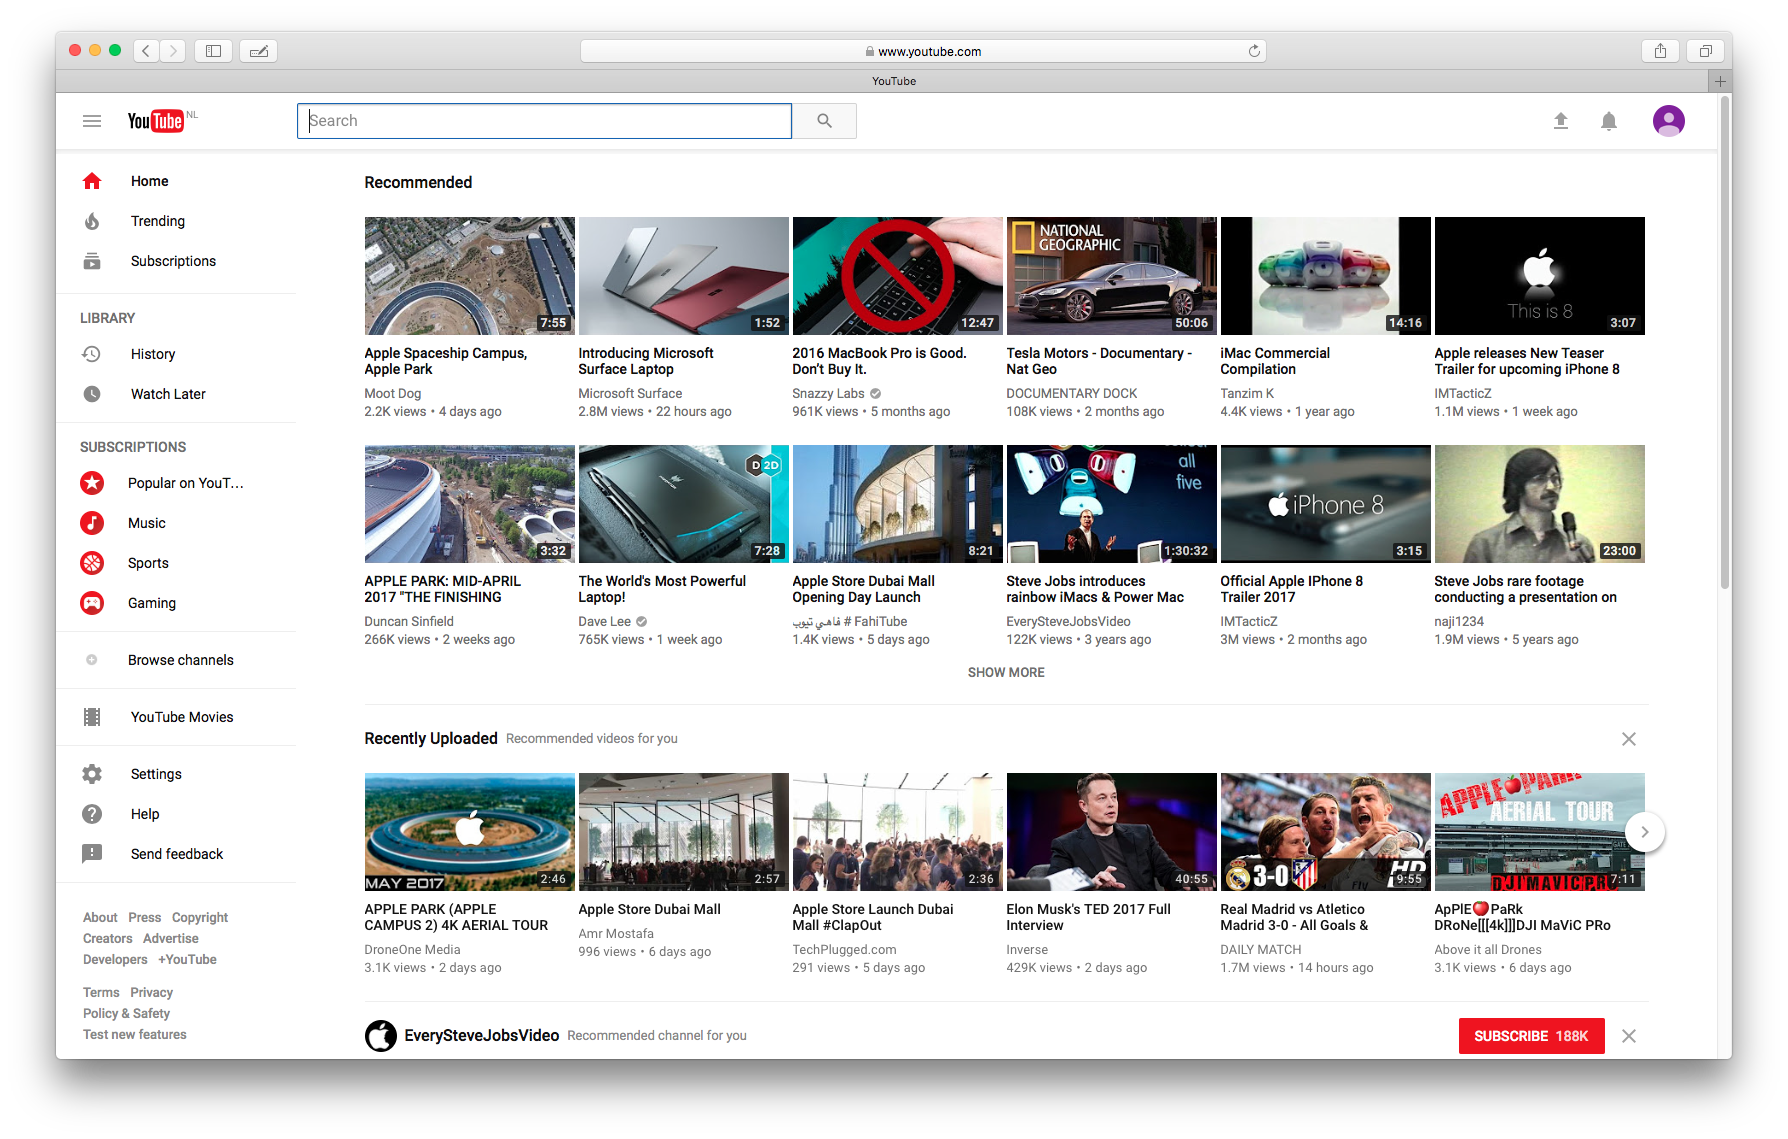Viewport: 1788px width, 1139px height.
Task: Add a new Safari tab with plus
Action: (x=1720, y=81)
